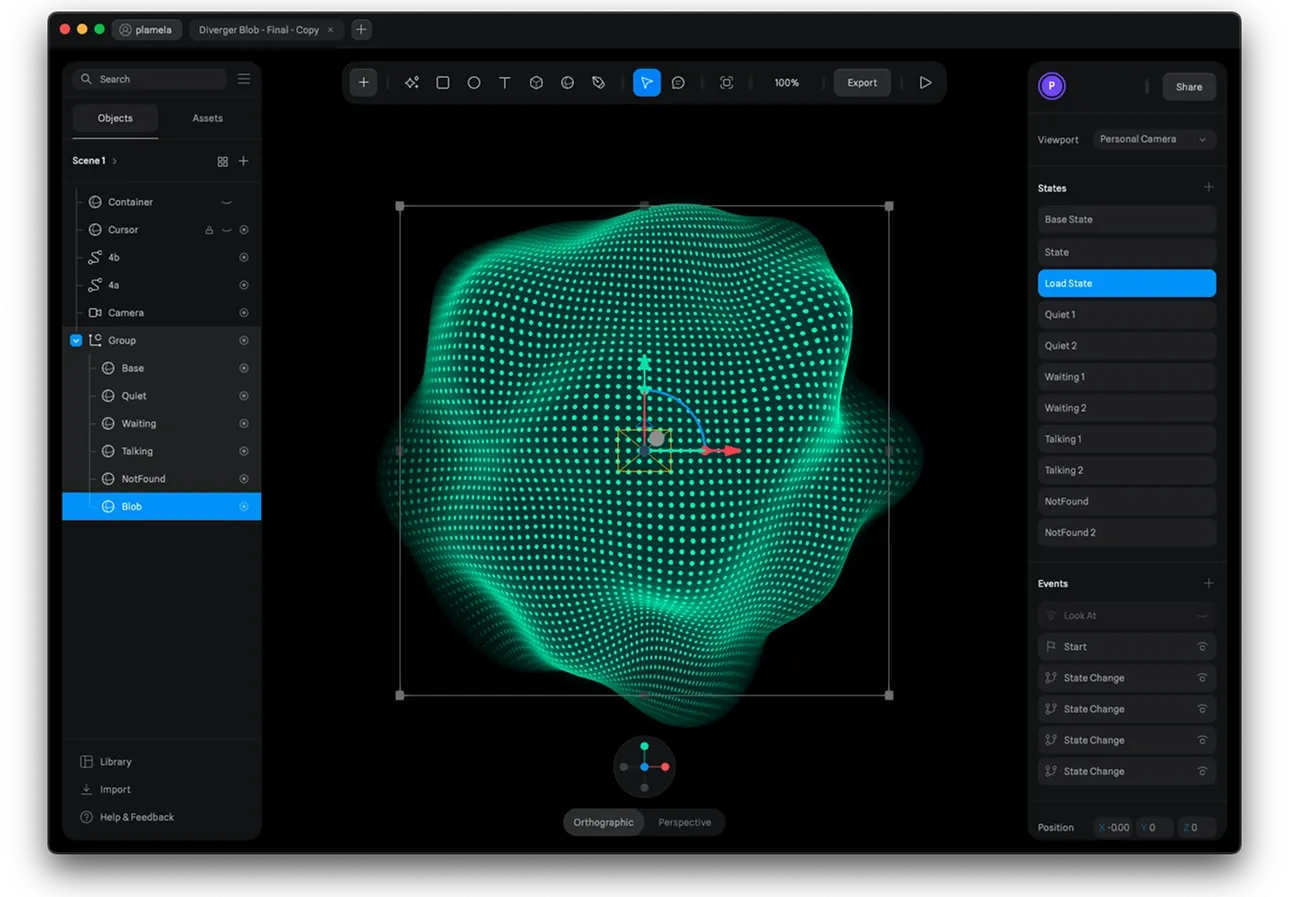Select the Rectangle shape tool
The image size is (1289, 897).
click(x=443, y=83)
